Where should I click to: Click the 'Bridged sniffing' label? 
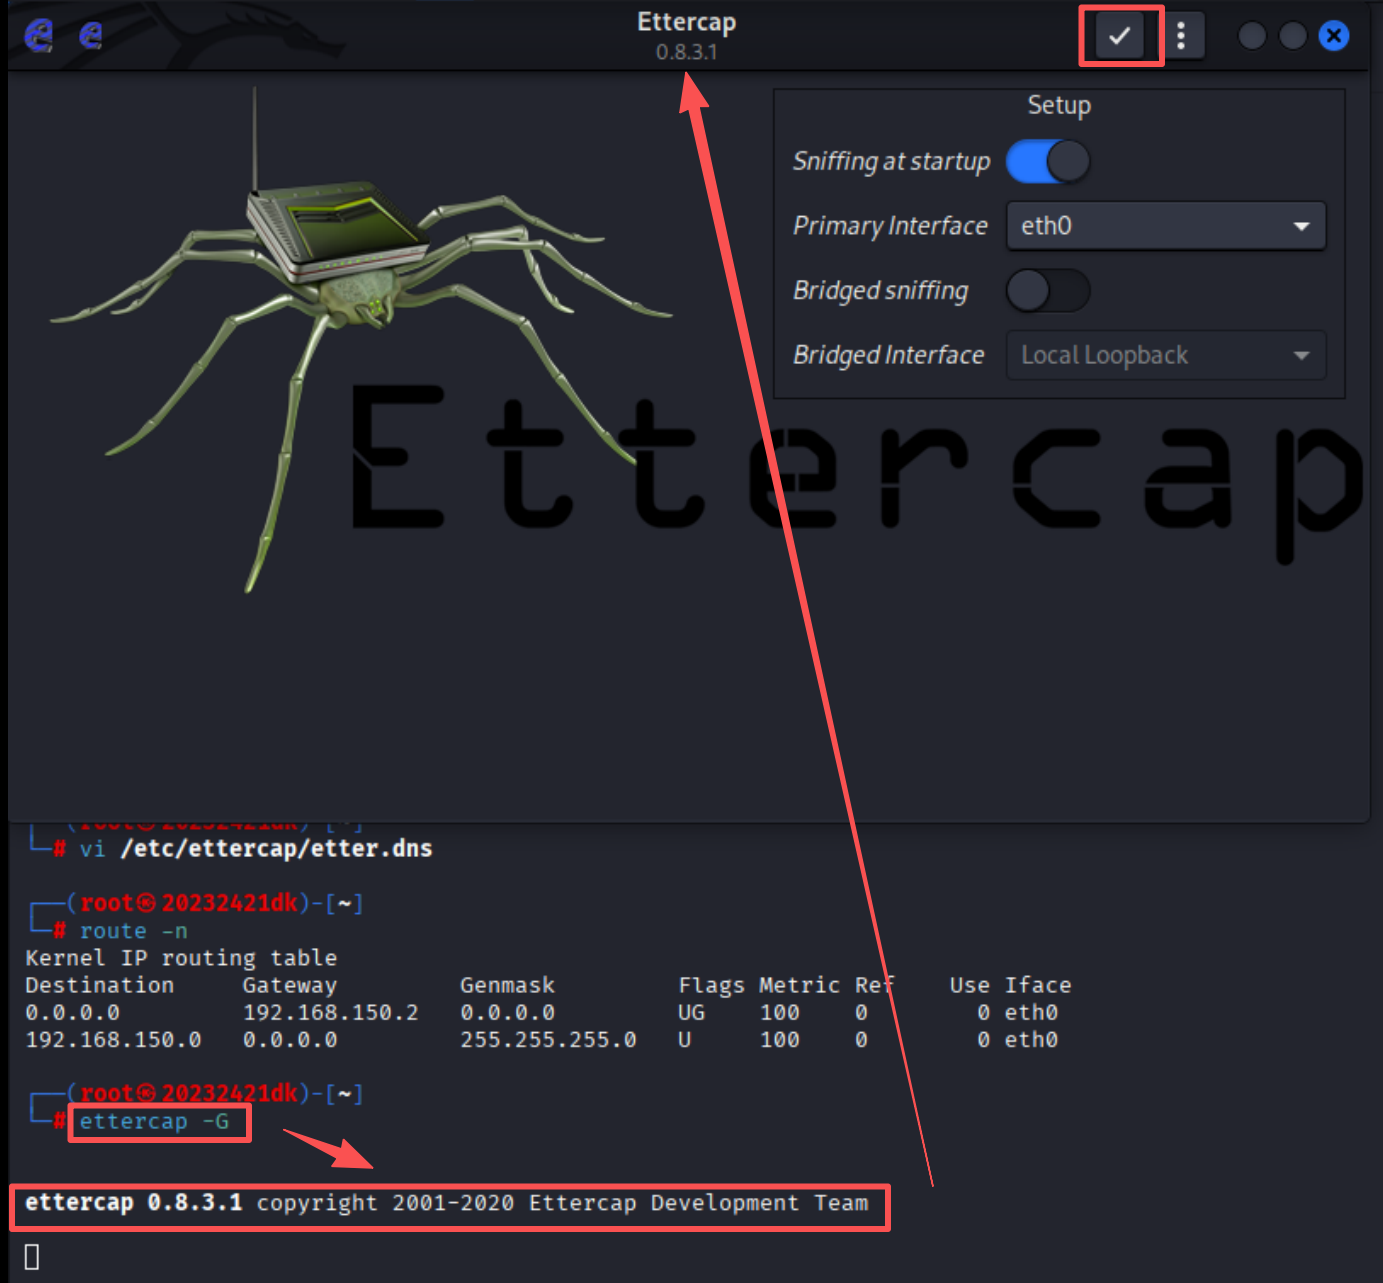[x=880, y=291]
